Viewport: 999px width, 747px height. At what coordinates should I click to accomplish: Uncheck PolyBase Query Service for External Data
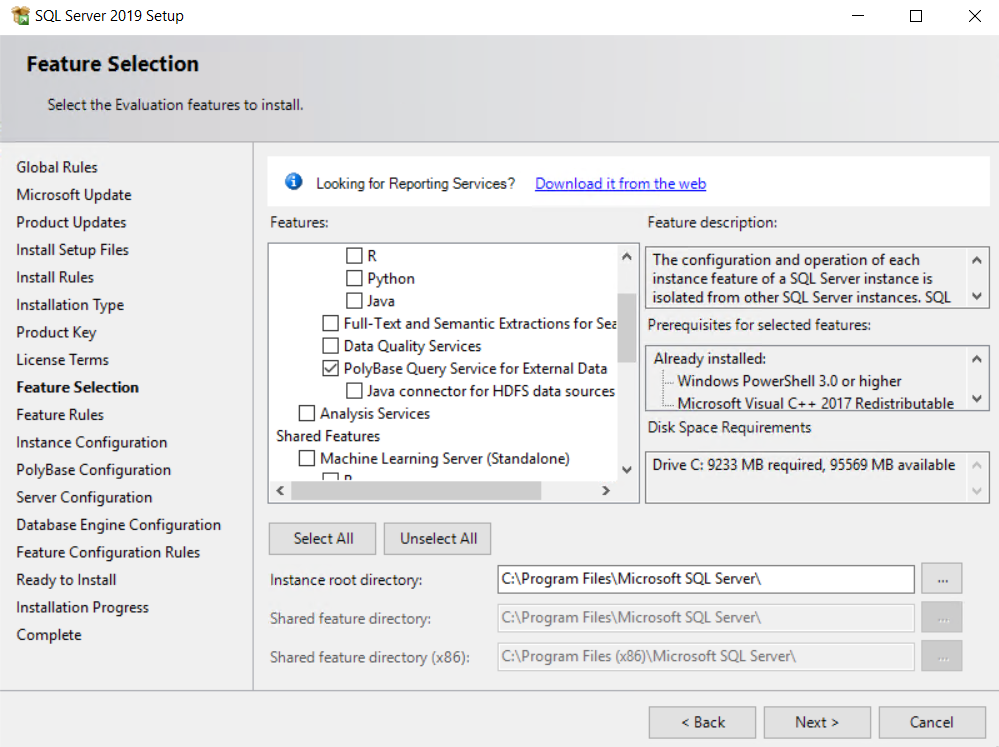click(330, 368)
